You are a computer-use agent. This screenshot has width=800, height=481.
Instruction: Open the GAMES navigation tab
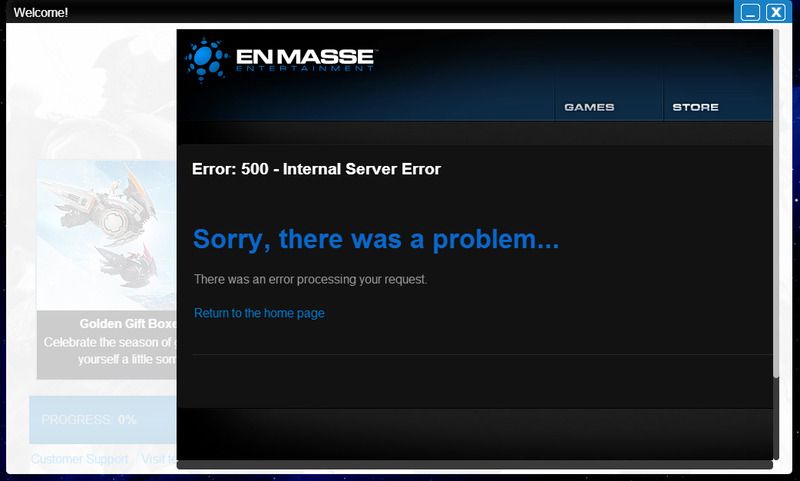[589, 107]
